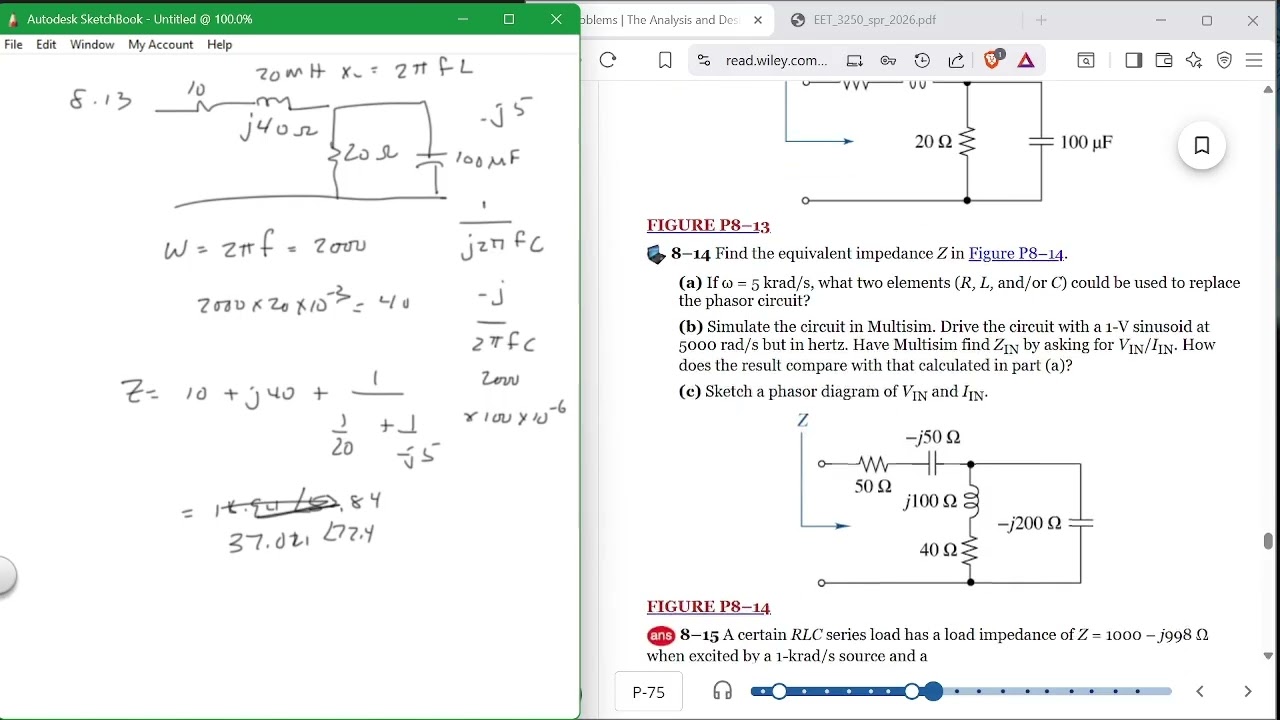Go to the previous page with left chevron
Image resolution: width=1280 pixels, height=720 pixels.
pos(1200,691)
